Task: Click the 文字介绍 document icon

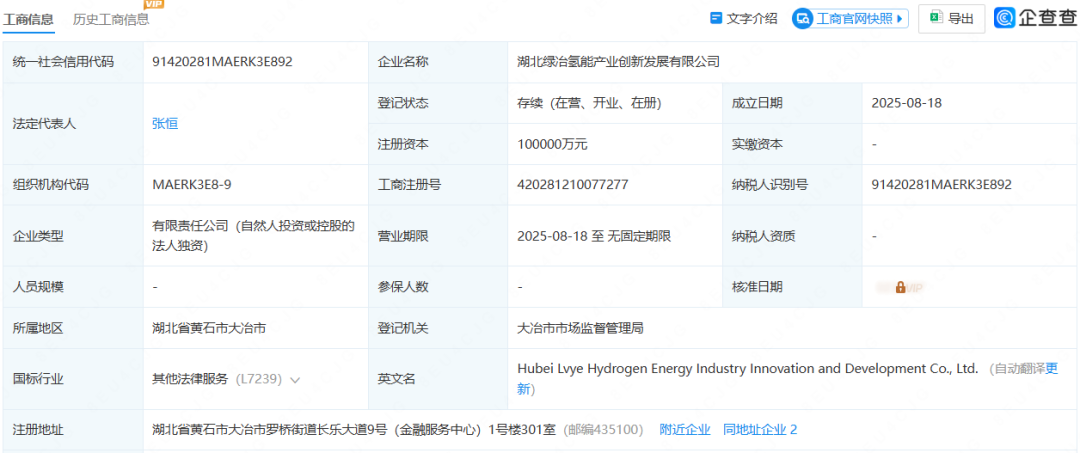Action: pyautogui.click(x=716, y=18)
